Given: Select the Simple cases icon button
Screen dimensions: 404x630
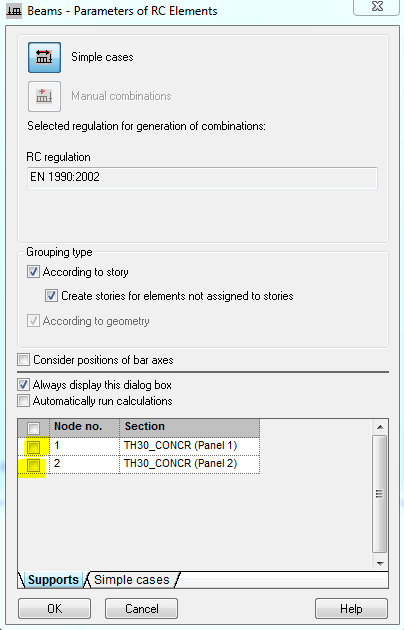Looking at the screenshot, I should [x=44, y=57].
